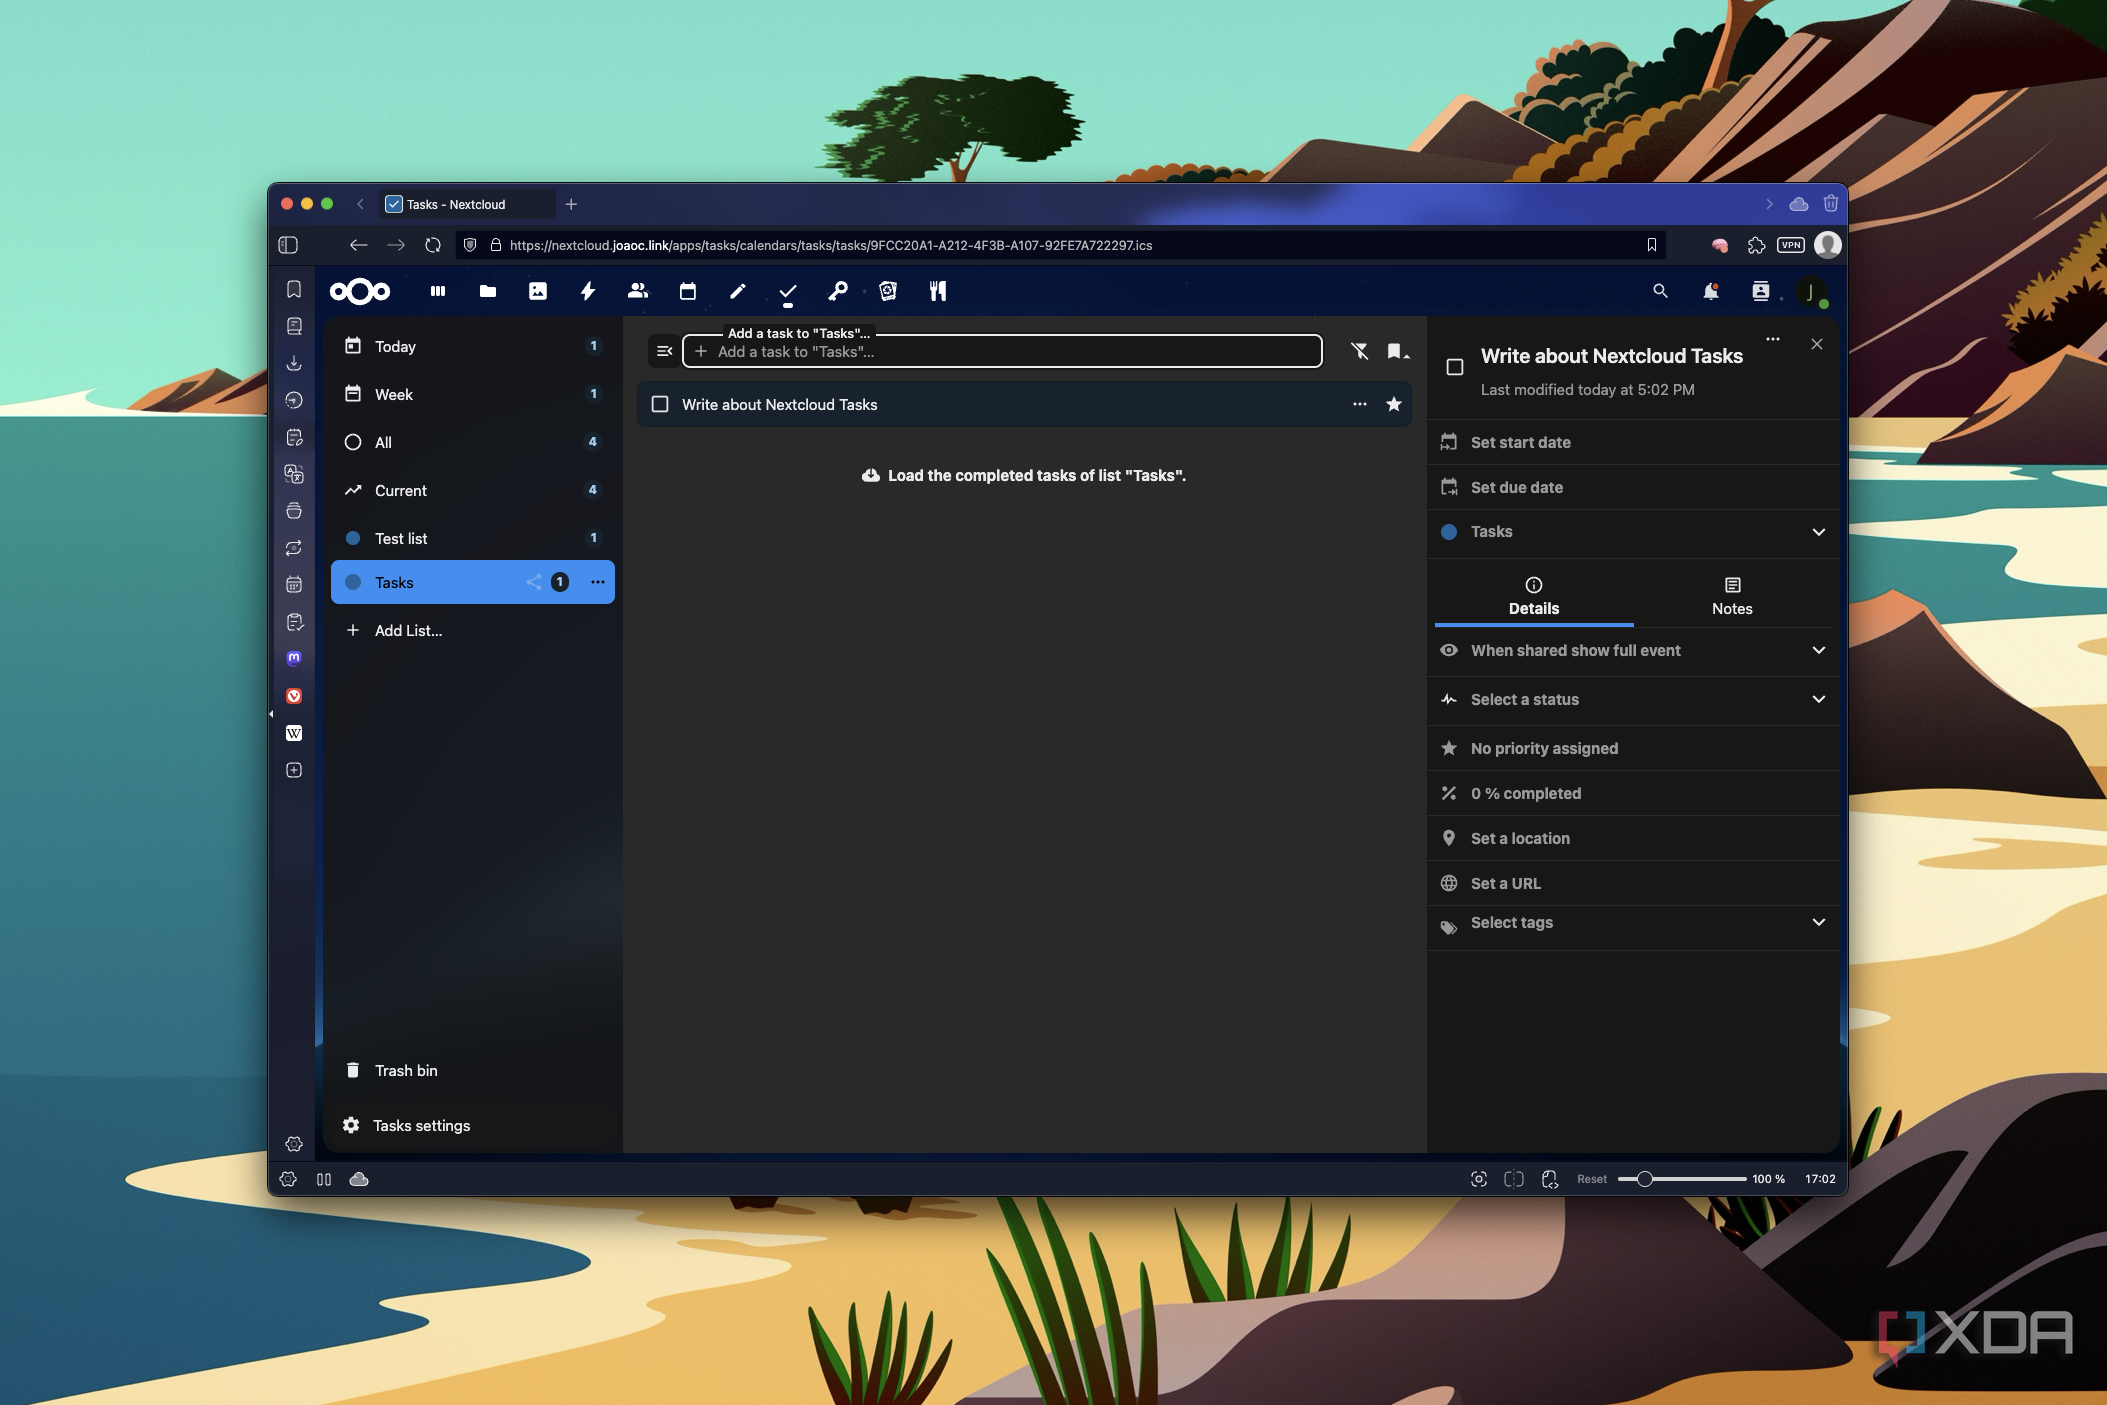This screenshot has height=1405, width=2107.
Task: Select the Test list in sidebar
Action: [x=402, y=538]
